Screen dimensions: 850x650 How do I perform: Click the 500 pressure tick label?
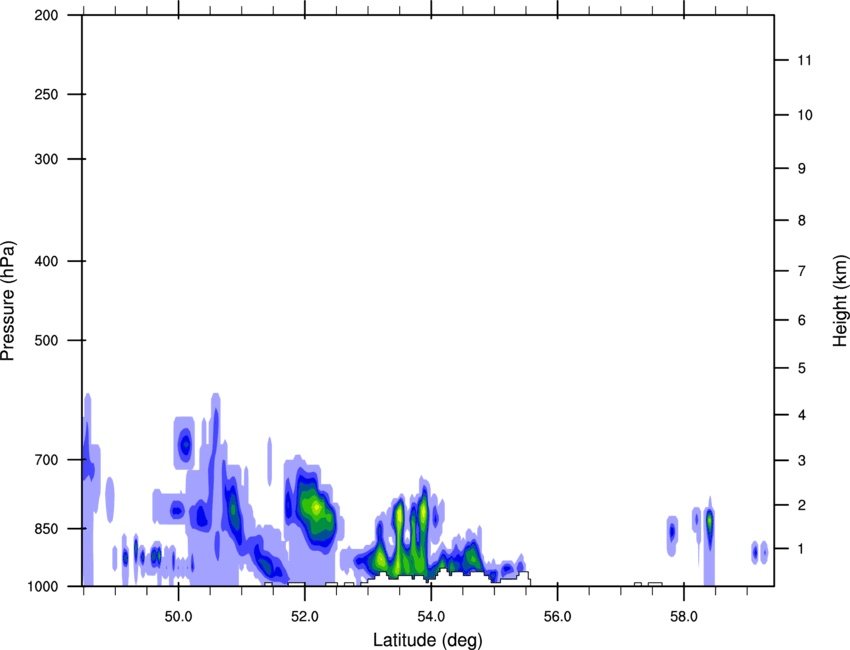tap(46, 340)
